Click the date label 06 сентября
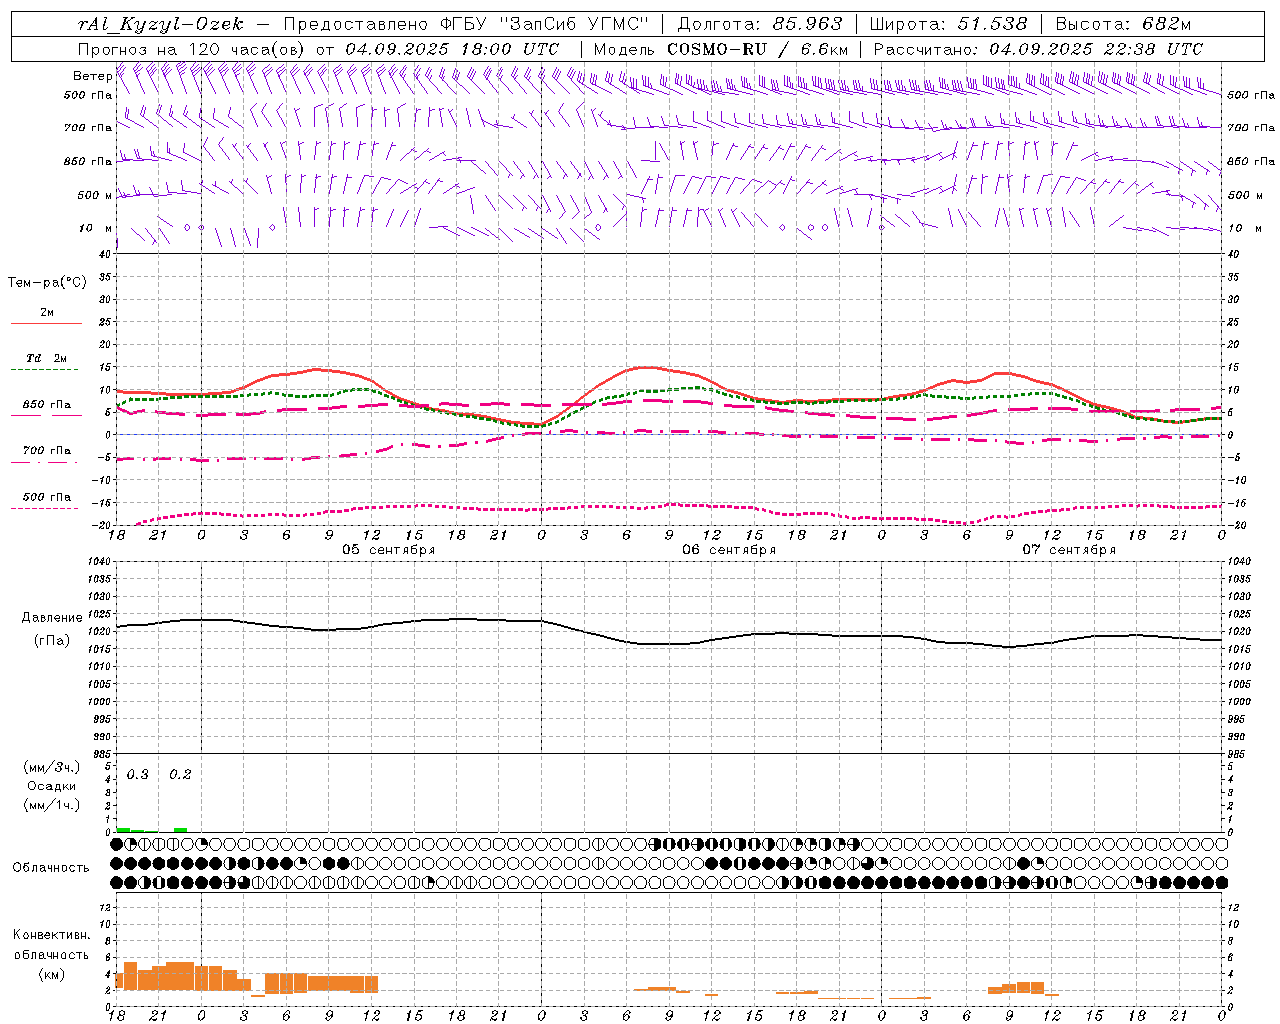 (729, 550)
